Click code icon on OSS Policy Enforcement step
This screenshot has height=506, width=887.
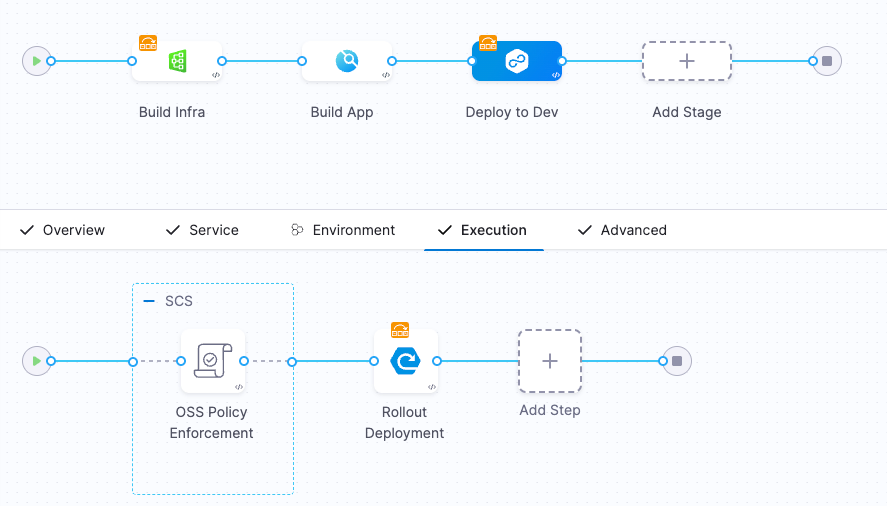pyautogui.click(x=239, y=387)
